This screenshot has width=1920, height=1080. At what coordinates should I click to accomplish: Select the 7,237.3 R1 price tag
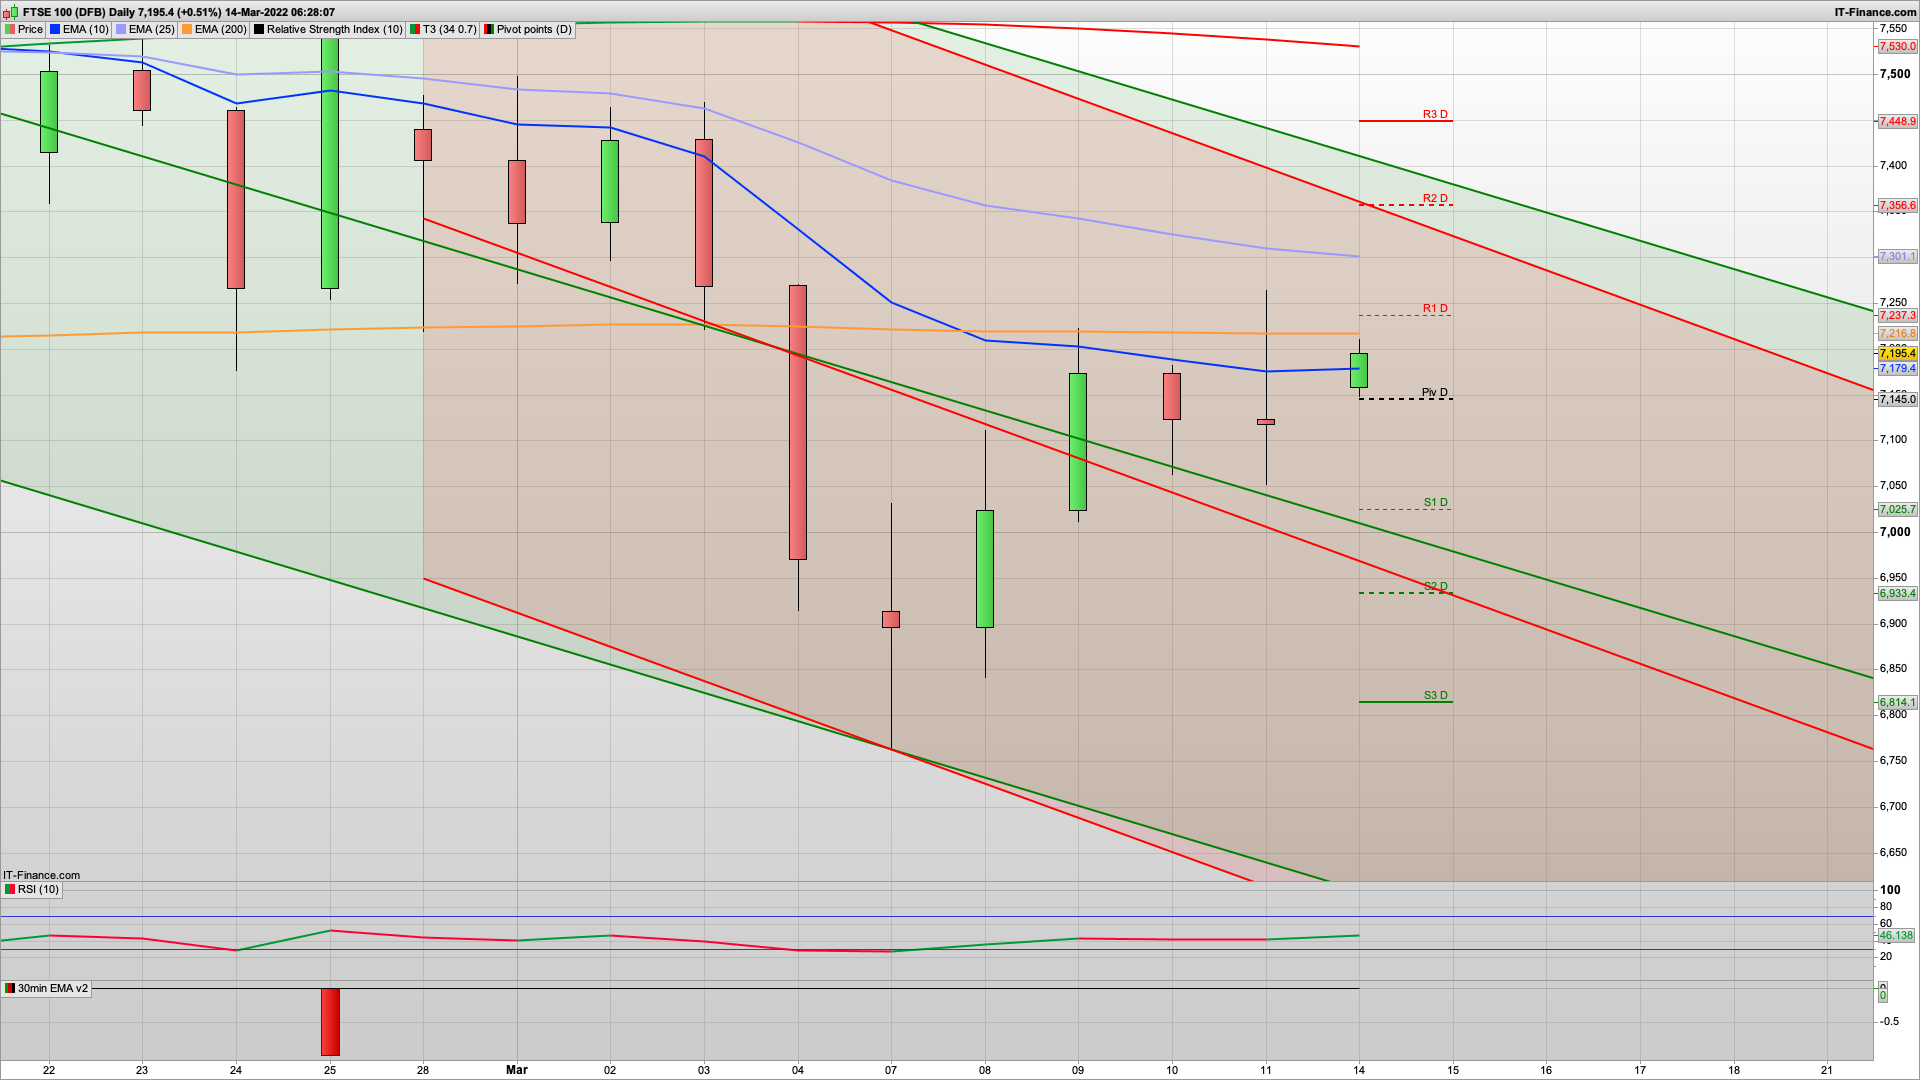[x=1897, y=315]
